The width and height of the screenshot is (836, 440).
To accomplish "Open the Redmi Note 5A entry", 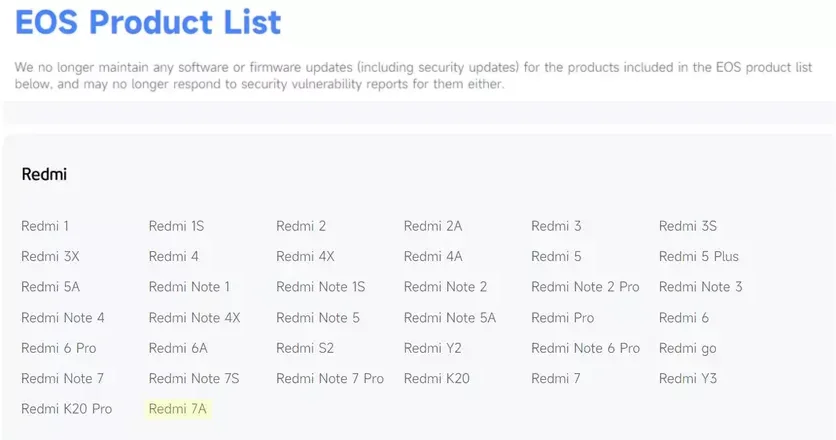I will point(450,318).
